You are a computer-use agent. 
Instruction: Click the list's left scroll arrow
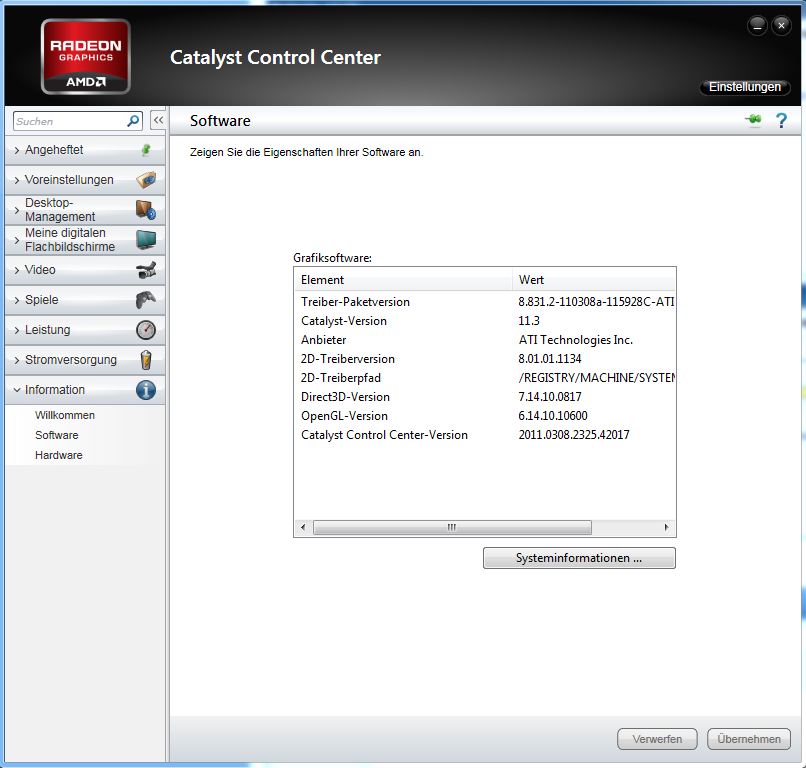(x=303, y=527)
